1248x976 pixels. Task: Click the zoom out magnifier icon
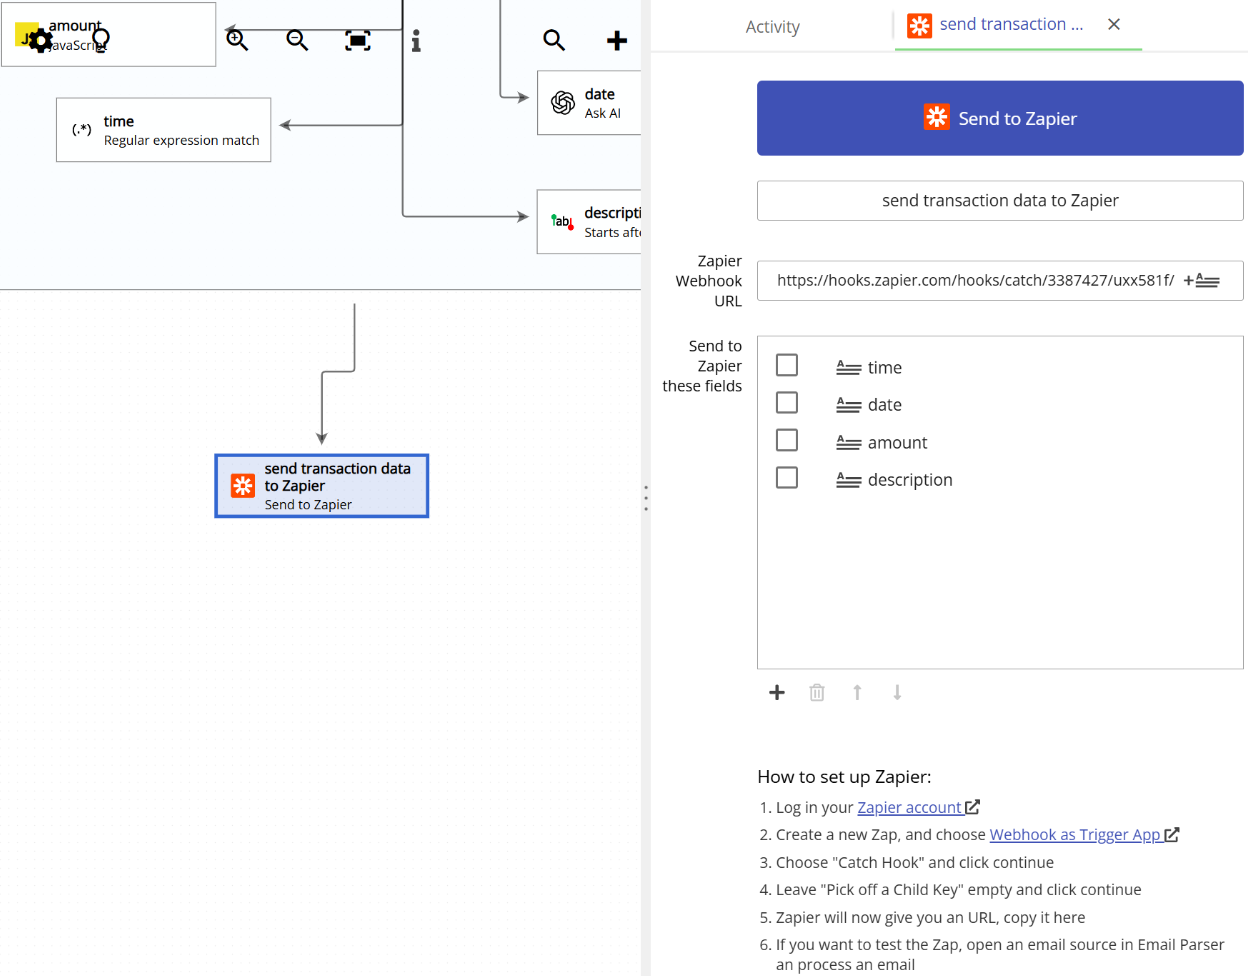pyautogui.click(x=297, y=40)
